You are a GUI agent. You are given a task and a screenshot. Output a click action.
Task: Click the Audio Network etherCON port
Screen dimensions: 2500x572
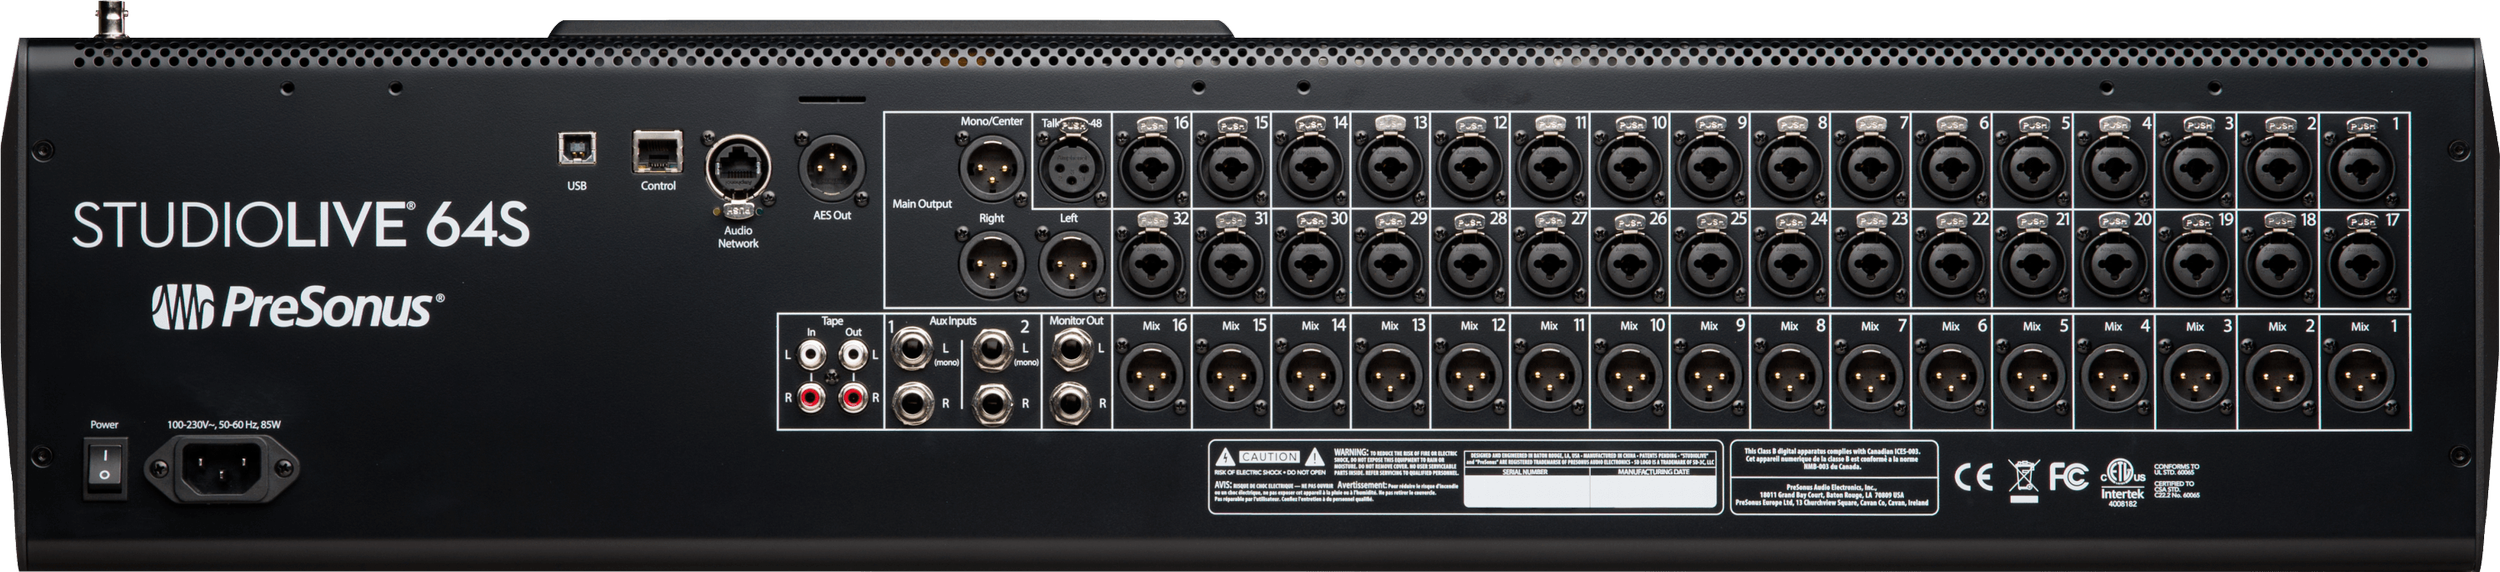pyautogui.click(x=738, y=170)
